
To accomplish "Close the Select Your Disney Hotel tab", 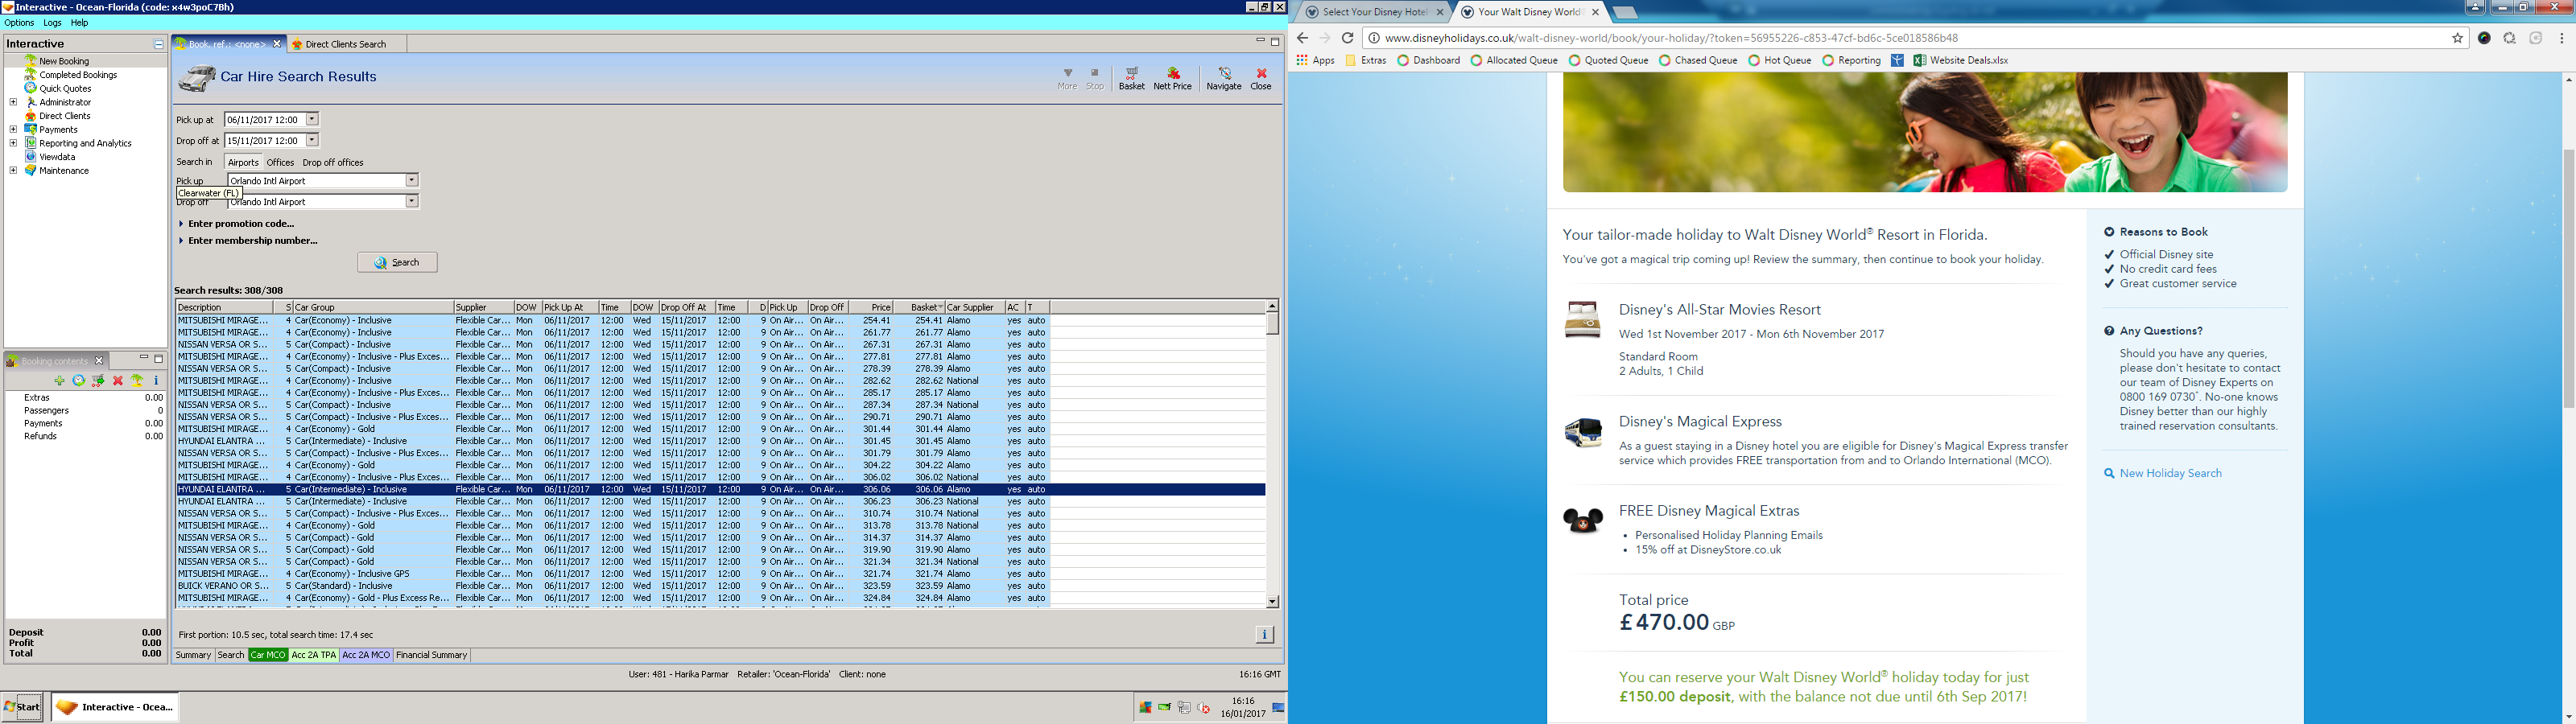I will pos(1440,12).
